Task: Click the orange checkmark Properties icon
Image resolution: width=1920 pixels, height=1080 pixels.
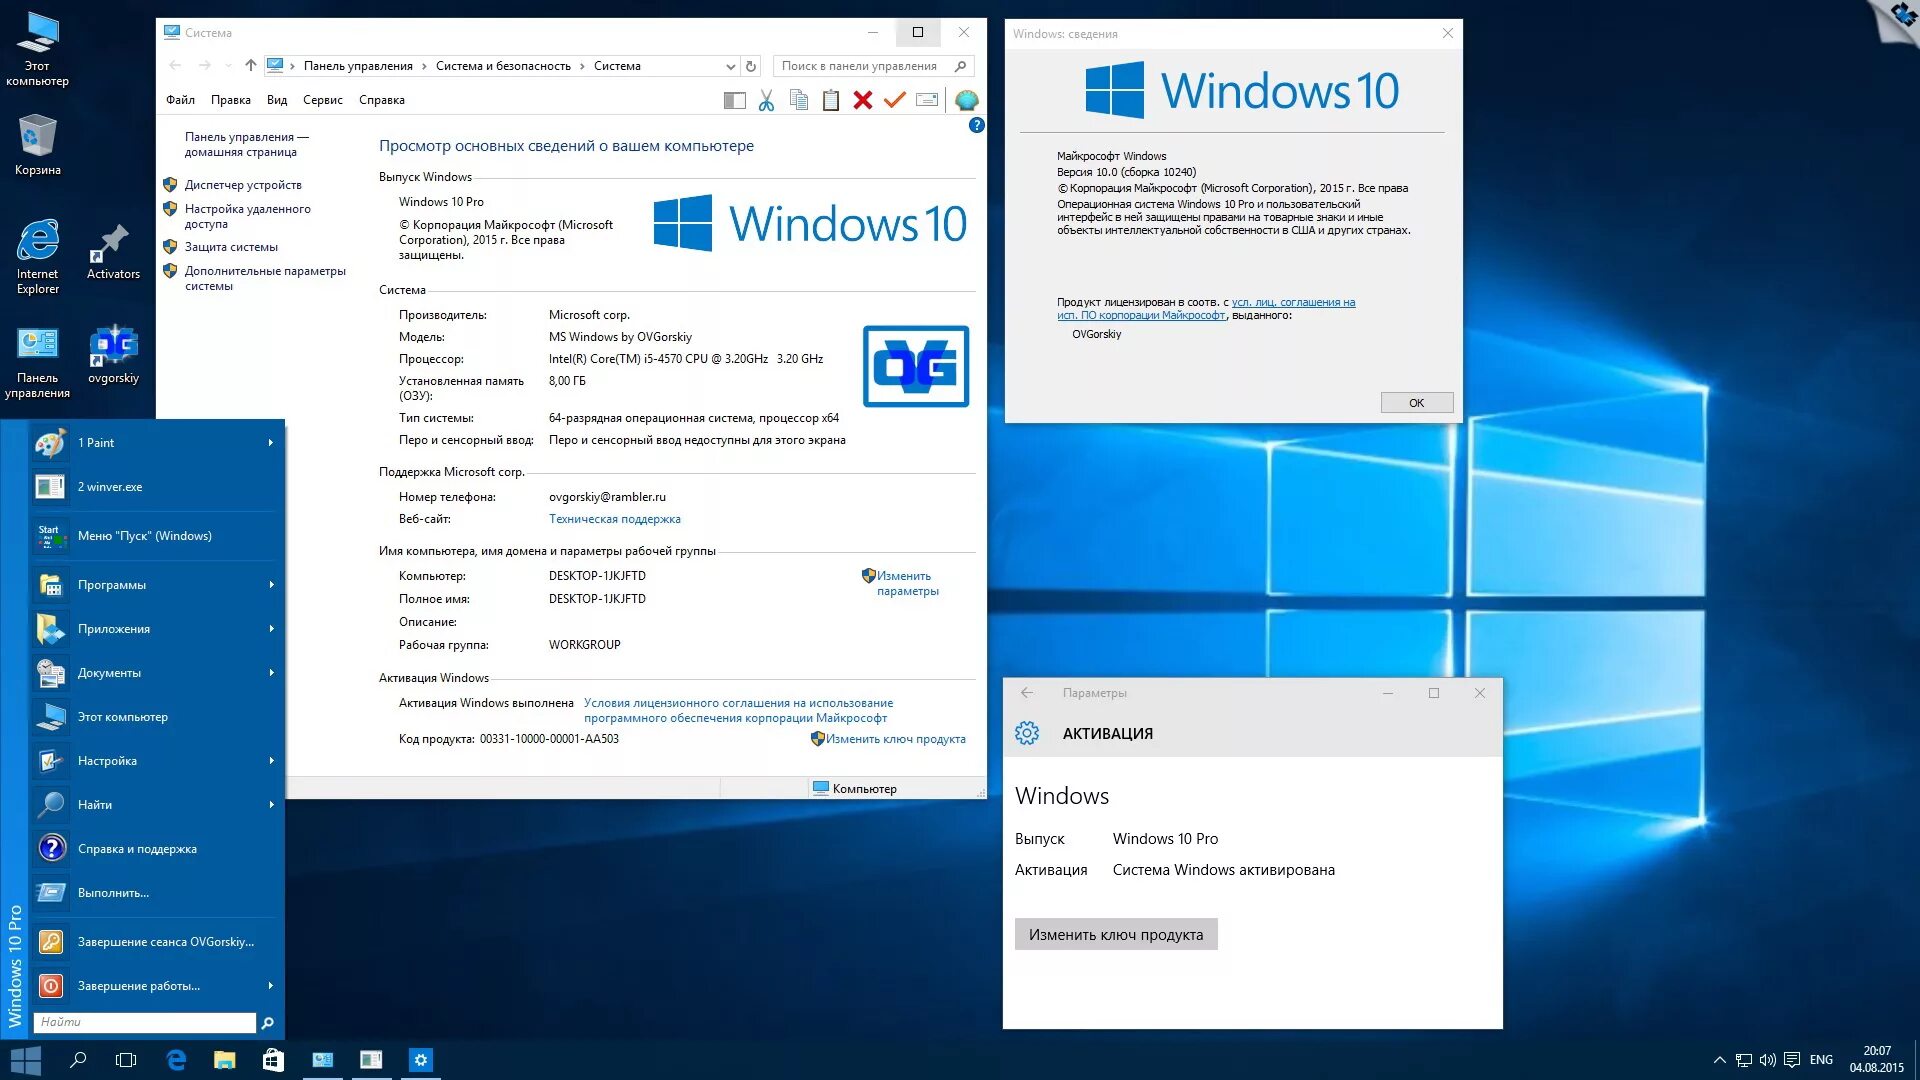Action: (x=894, y=100)
